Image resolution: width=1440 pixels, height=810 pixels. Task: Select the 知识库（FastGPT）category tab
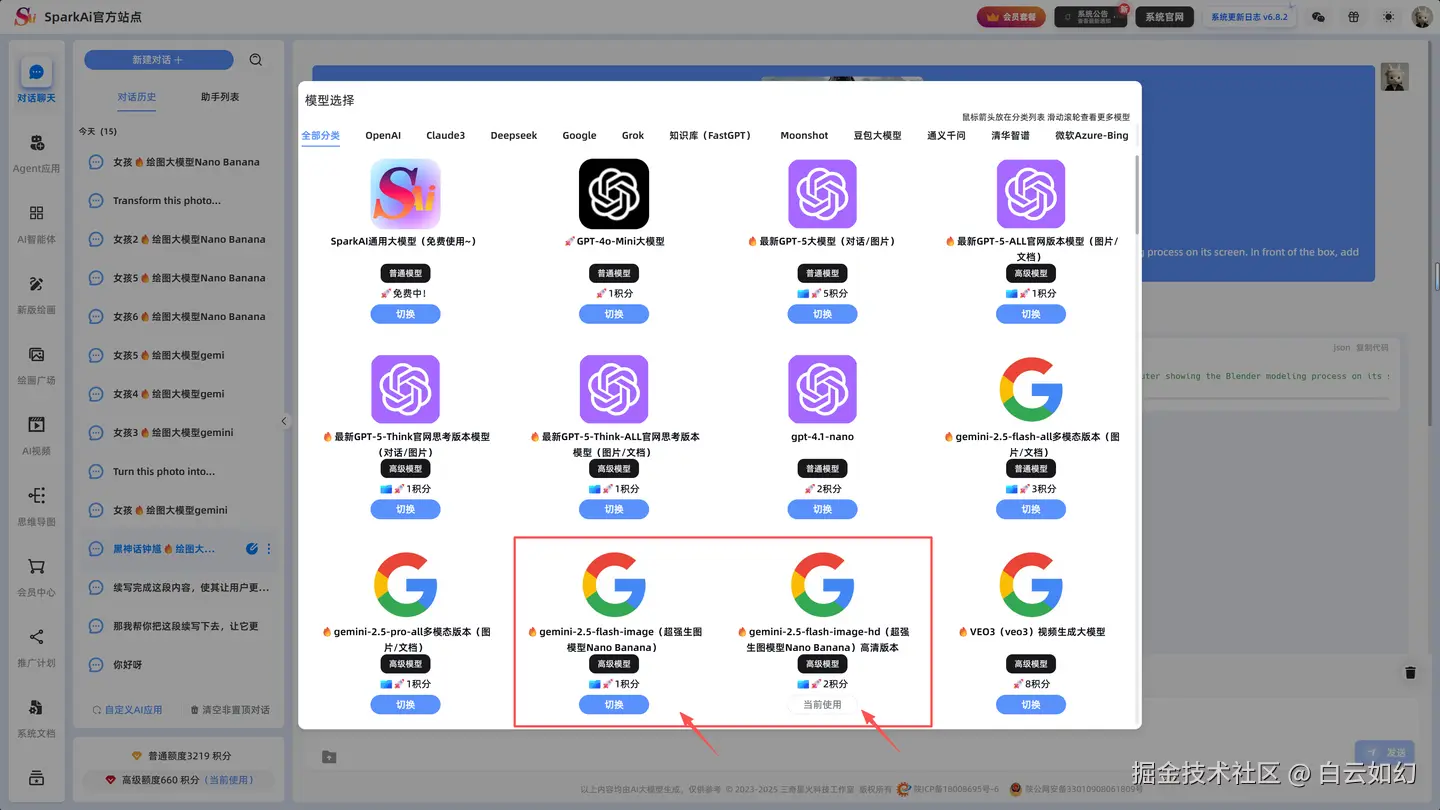(710, 136)
